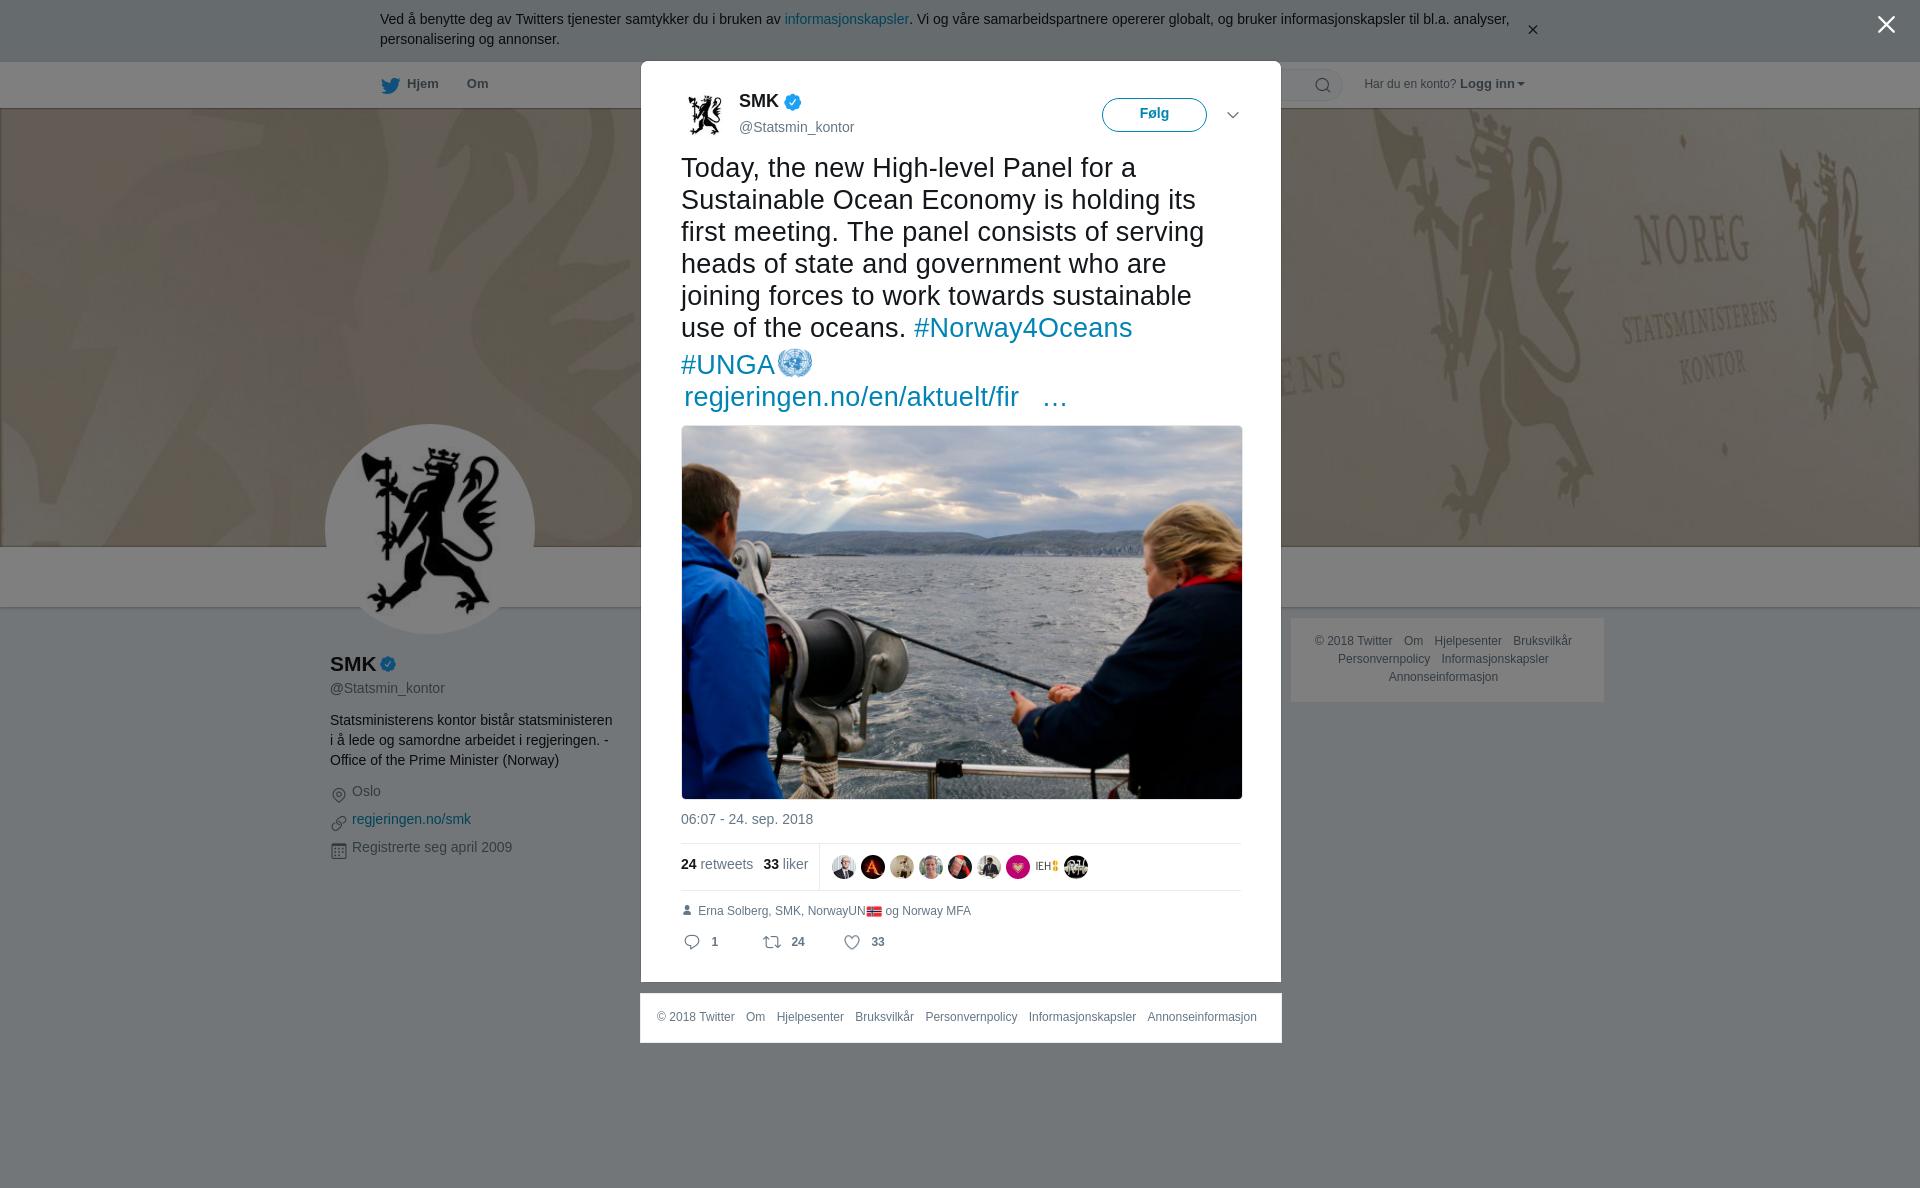
Task: Follow SMK with the Følg button
Action: click(x=1154, y=115)
